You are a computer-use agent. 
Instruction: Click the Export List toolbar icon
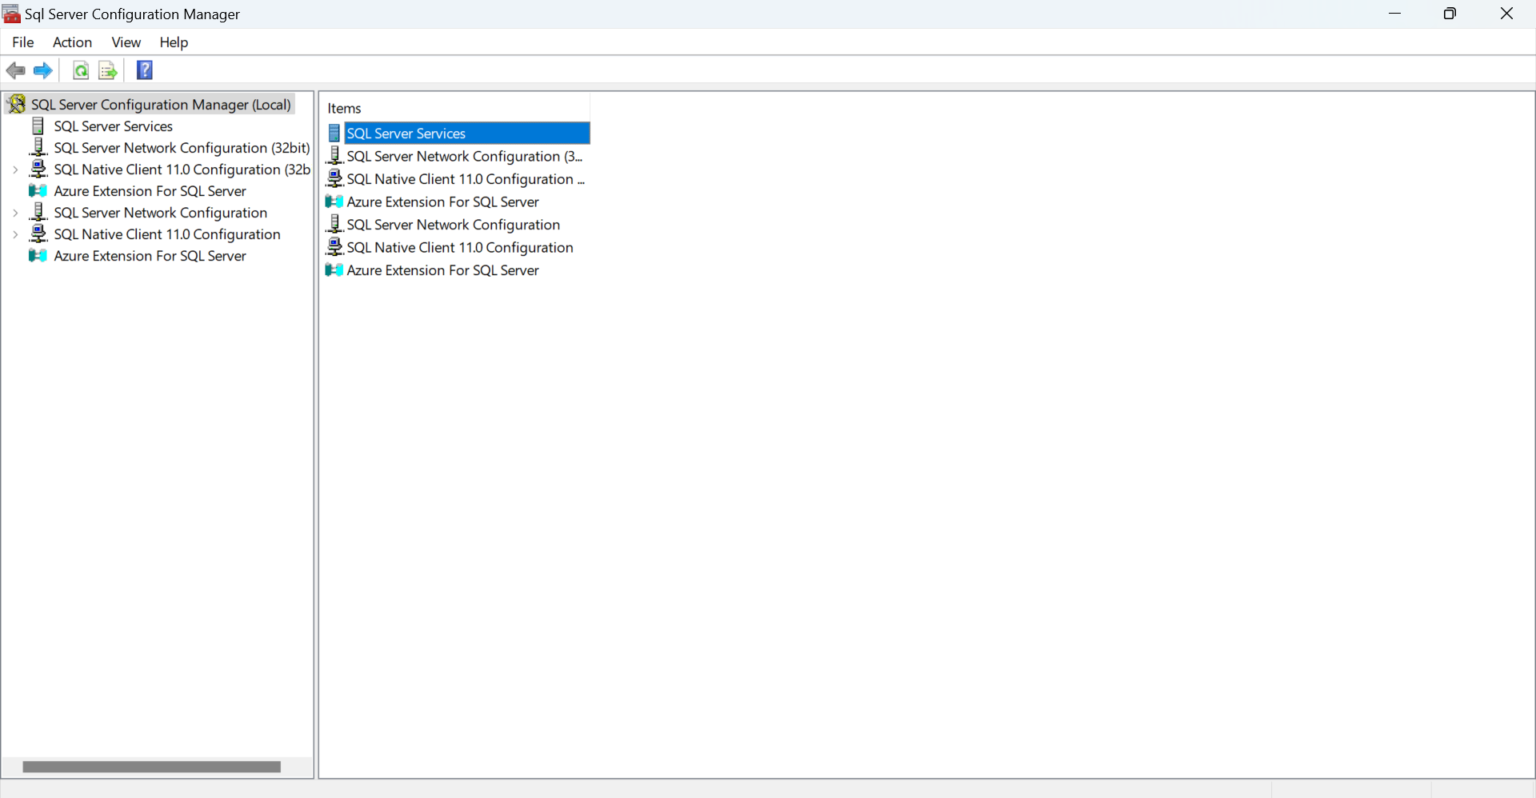click(x=107, y=70)
